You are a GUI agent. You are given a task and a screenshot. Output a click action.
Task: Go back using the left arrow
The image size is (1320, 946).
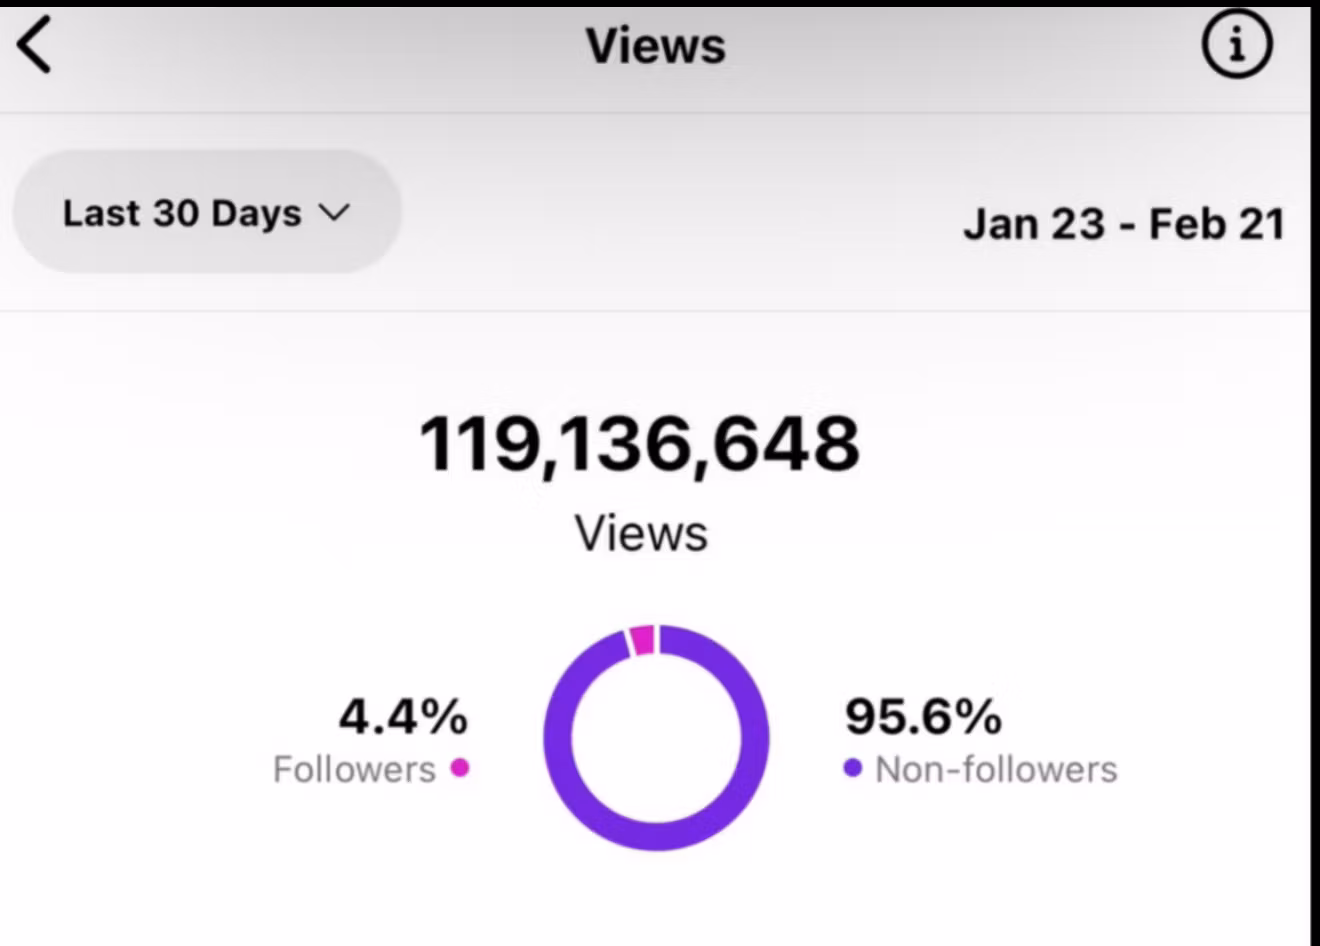point(35,46)
